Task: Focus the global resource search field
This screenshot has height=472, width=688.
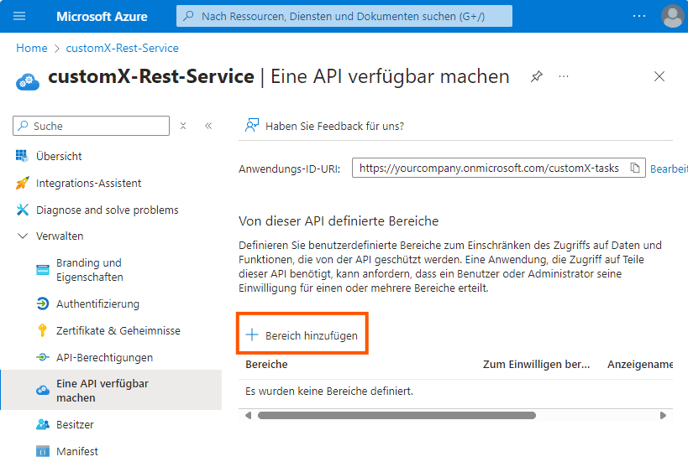Action: pyautogui.click(x=344, y=16)
